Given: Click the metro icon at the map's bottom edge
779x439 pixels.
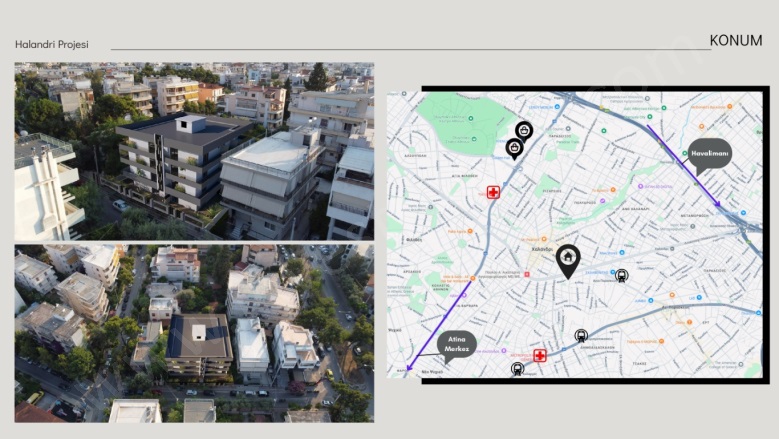Looking at the screenshot, I should (517, 369).
